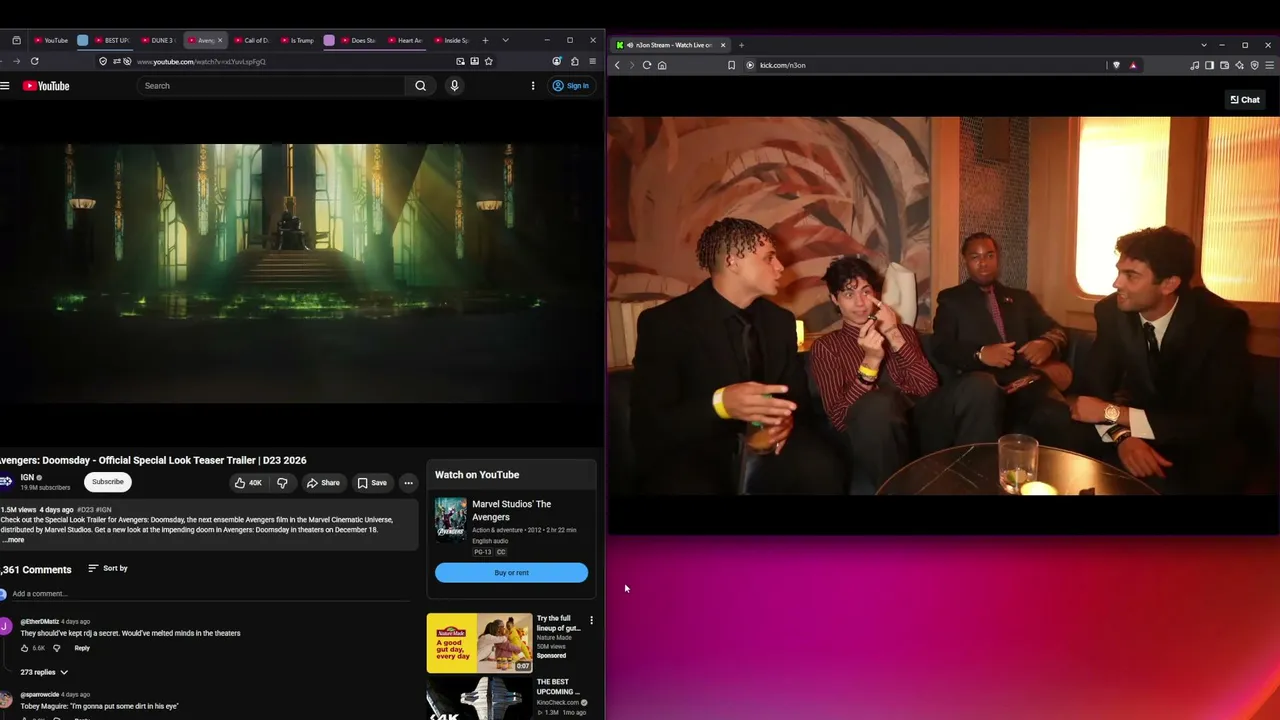Screen dimensions: 1280x720
Task: Switch to the DUNE 3 tab
Action: point(158,40)
